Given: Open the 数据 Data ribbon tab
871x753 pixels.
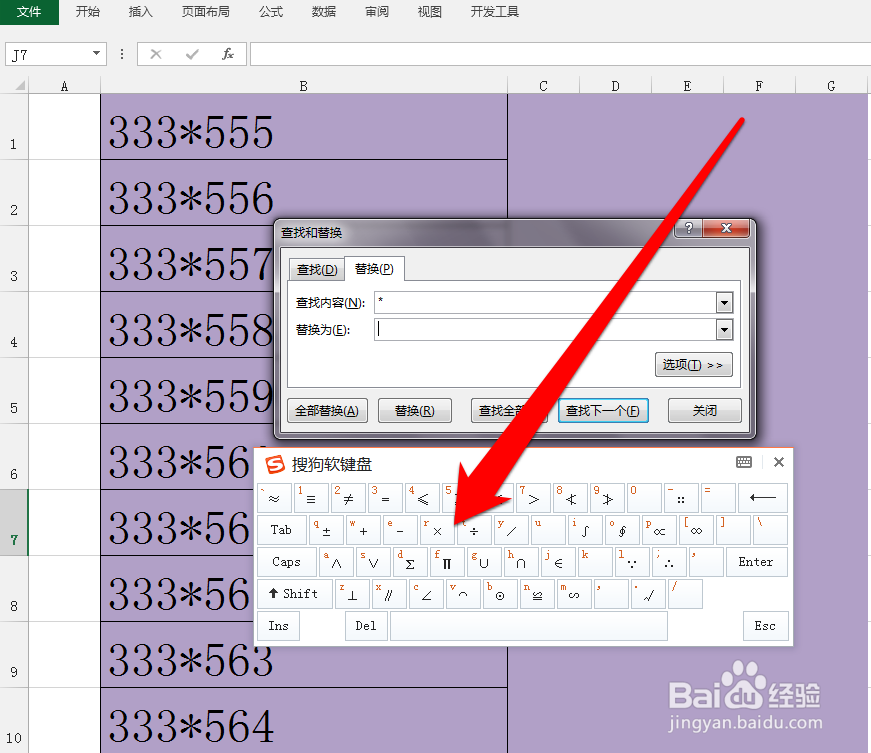Looking at the screenshot, I should (324, 12).
